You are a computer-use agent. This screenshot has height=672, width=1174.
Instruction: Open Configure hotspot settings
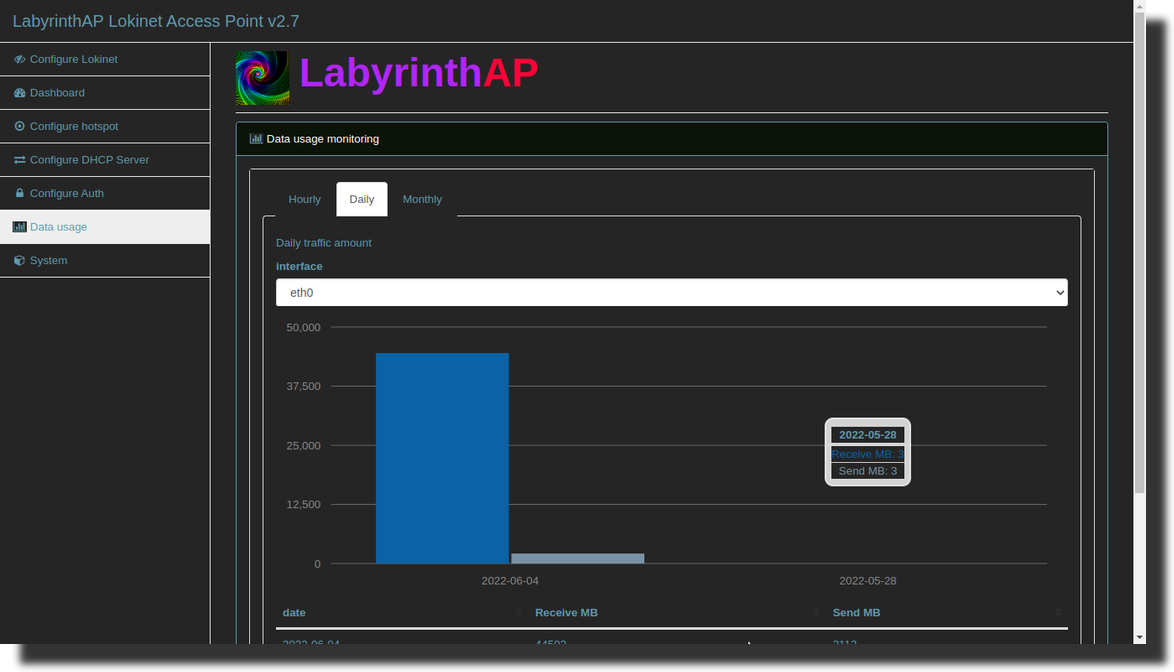[105, 126]
